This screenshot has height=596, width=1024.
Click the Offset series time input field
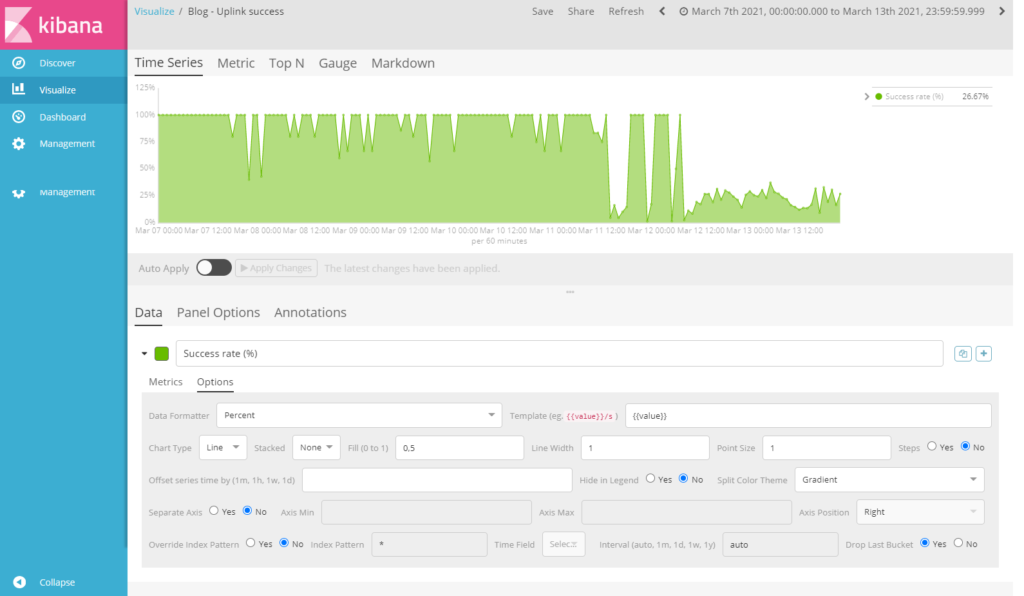coord(437,480)
